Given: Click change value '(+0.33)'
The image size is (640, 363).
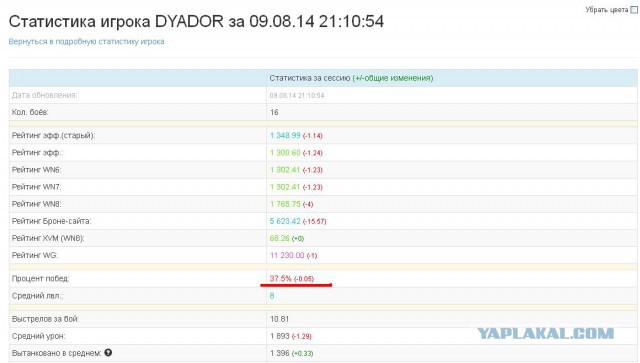Looking at the screenshot, I should [x=303, y=354].
